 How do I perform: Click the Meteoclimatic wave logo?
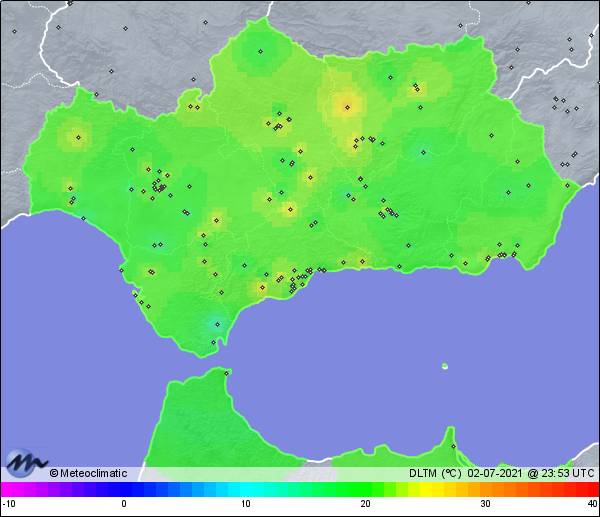pos(26,463)
